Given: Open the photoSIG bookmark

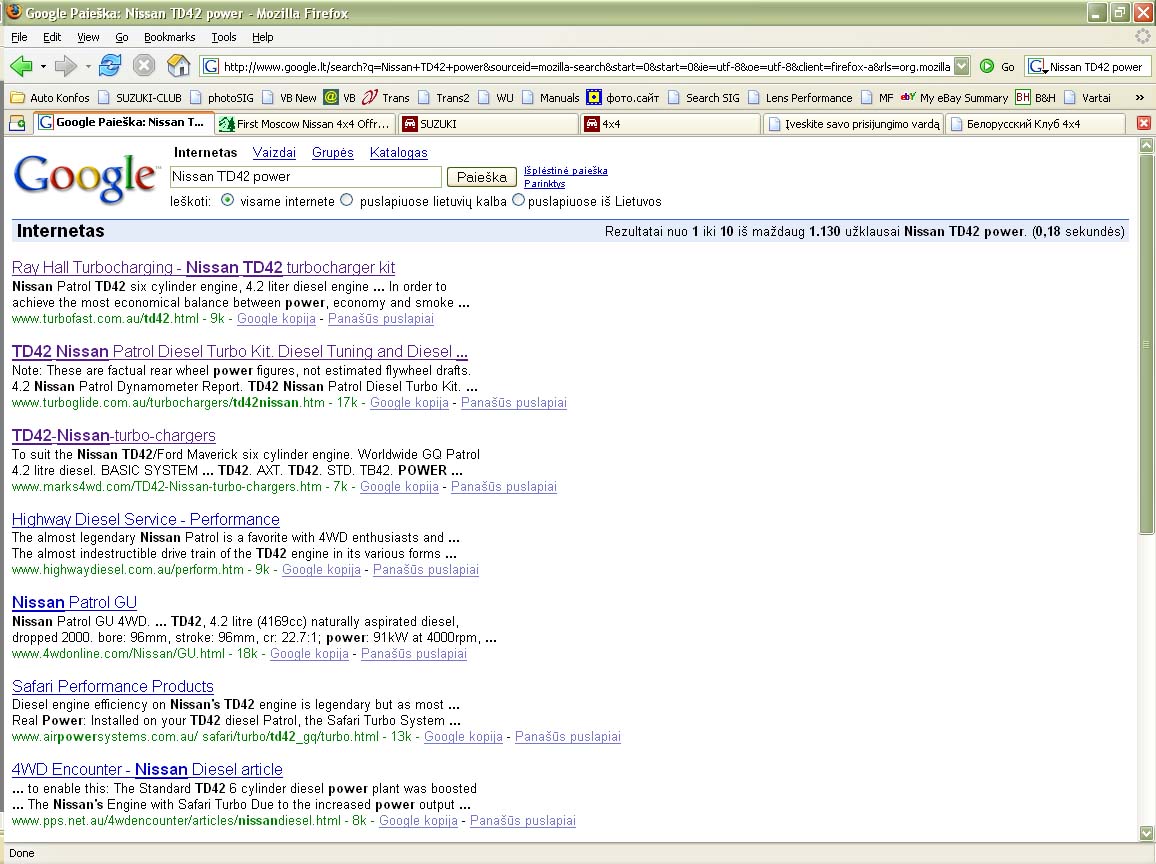Looking at the screenshot, I should [221, 97].
